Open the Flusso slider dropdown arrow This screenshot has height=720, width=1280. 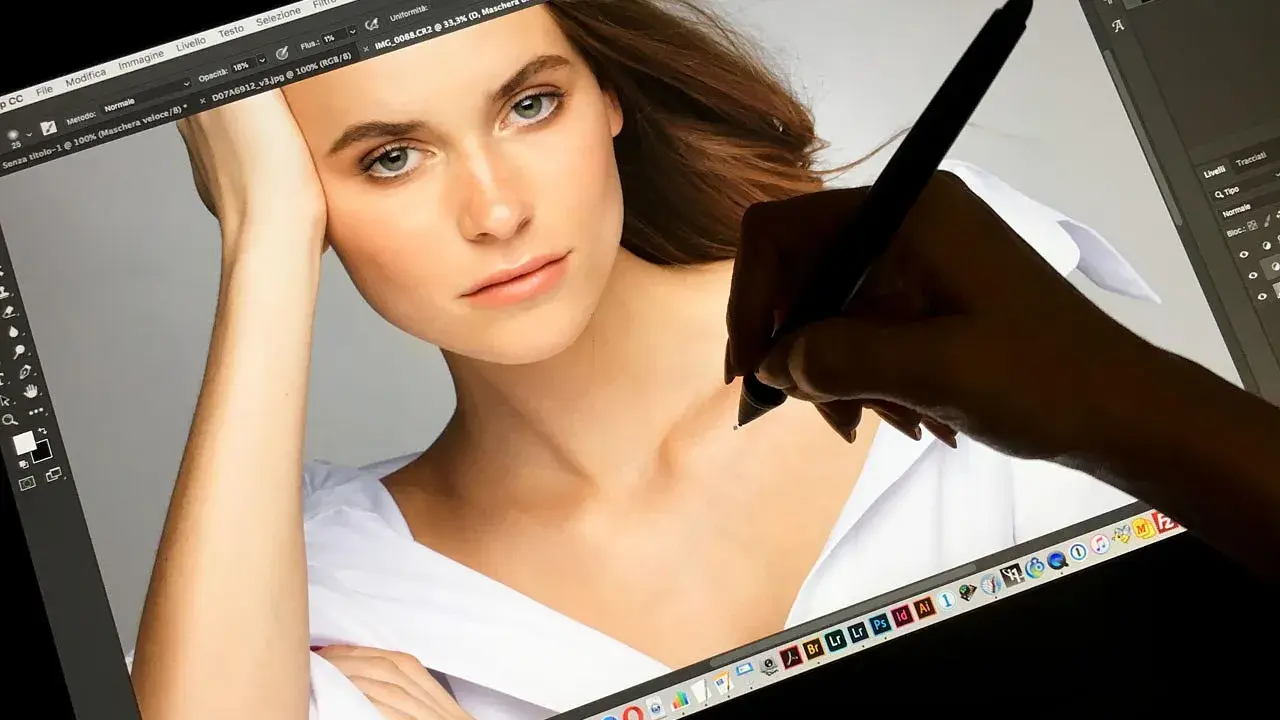point(353,32)
